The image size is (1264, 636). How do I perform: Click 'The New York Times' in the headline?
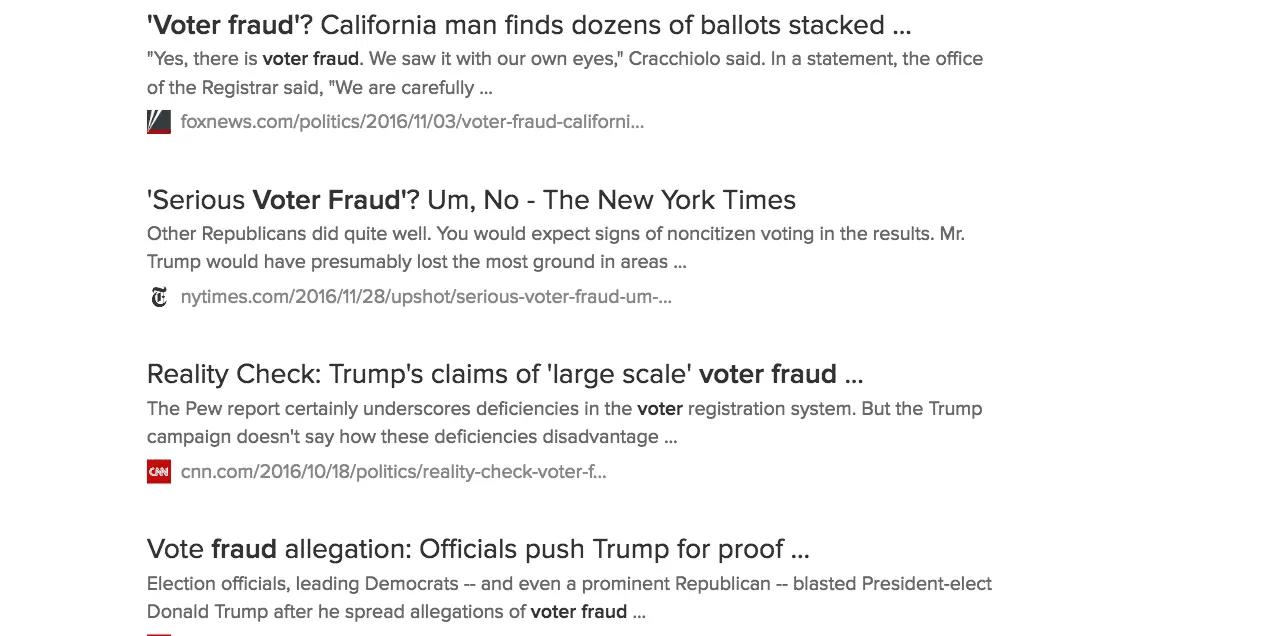tap(669, 200)
